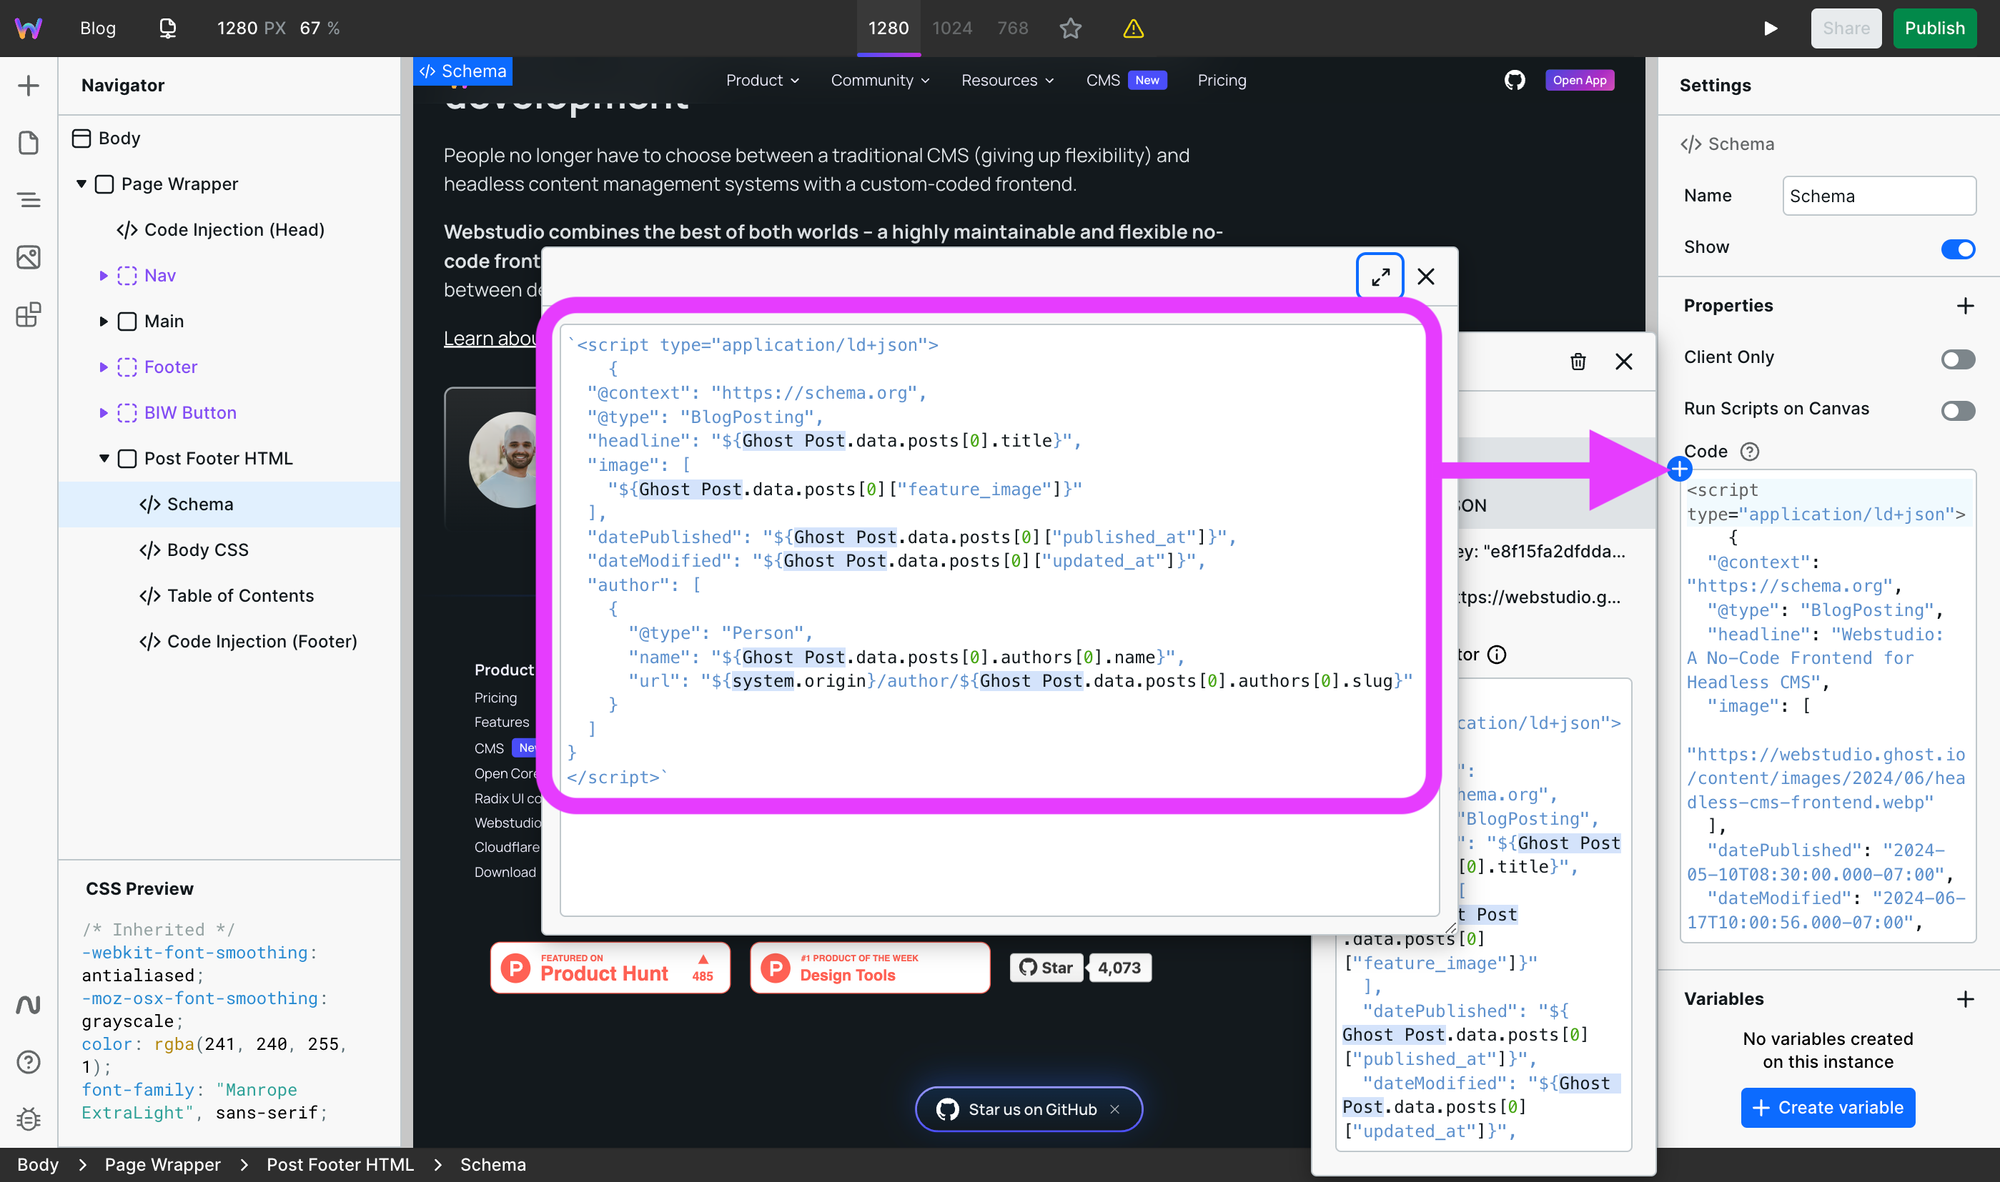Start preview with the play icon
Screen dimensions: 2000x1182
point(1771,28)
